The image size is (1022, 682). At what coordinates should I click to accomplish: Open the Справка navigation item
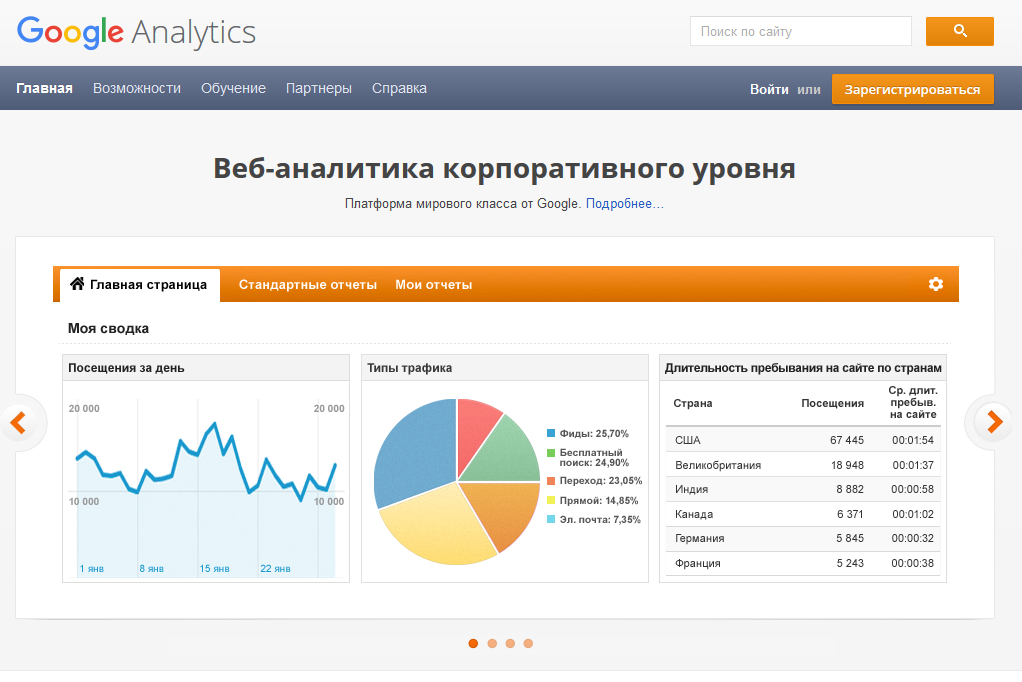point(399,88)
